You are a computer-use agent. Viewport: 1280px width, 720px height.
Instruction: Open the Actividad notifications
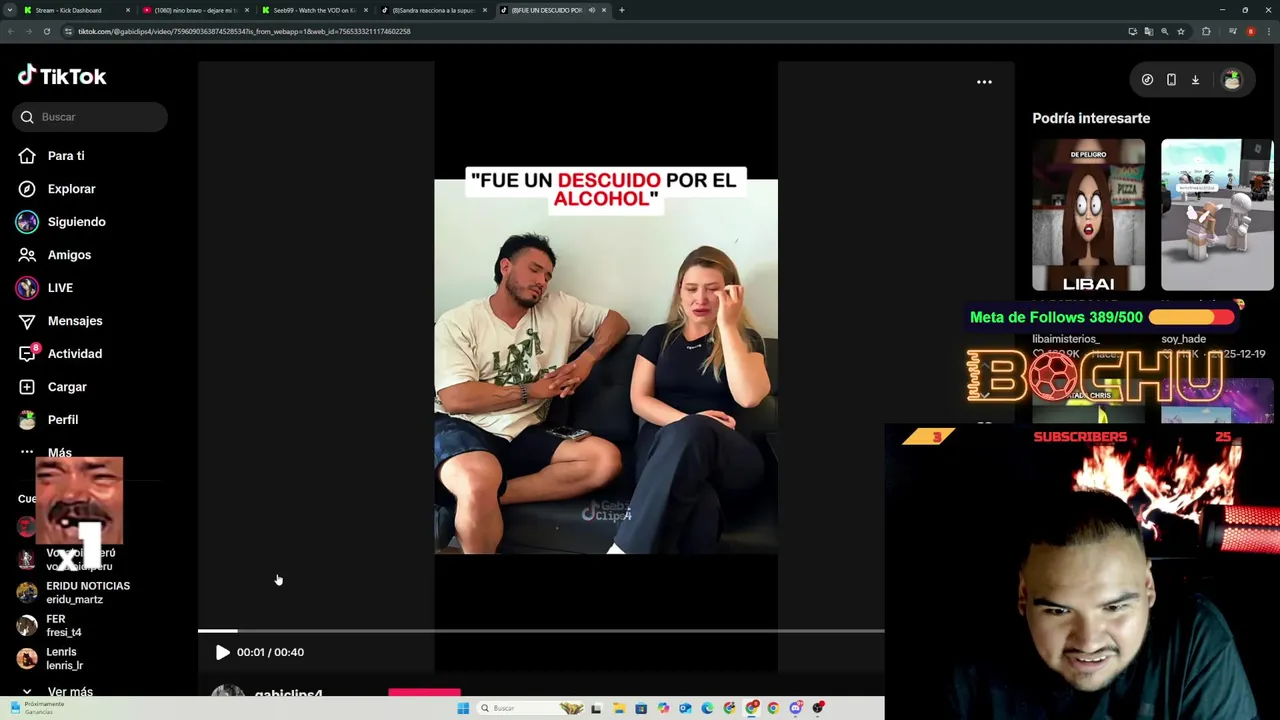(x=75, y=354)
